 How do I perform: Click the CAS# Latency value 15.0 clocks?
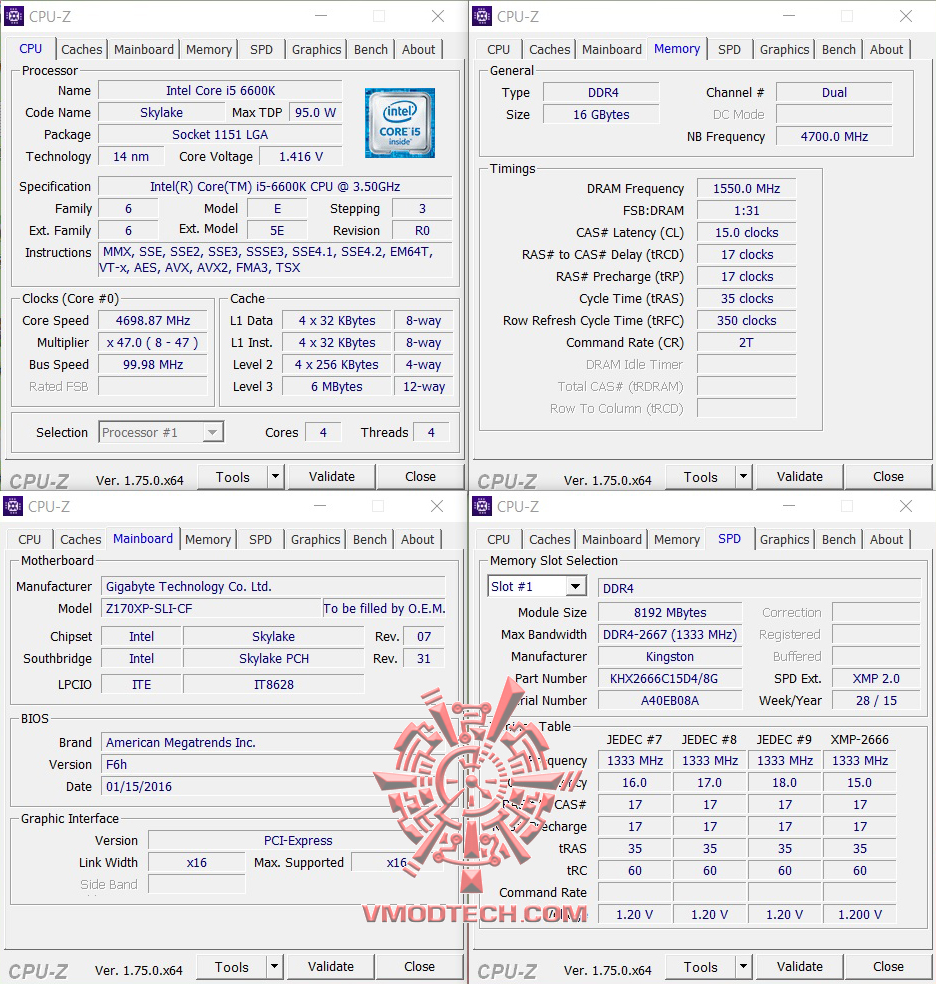(x=747, y=233)
